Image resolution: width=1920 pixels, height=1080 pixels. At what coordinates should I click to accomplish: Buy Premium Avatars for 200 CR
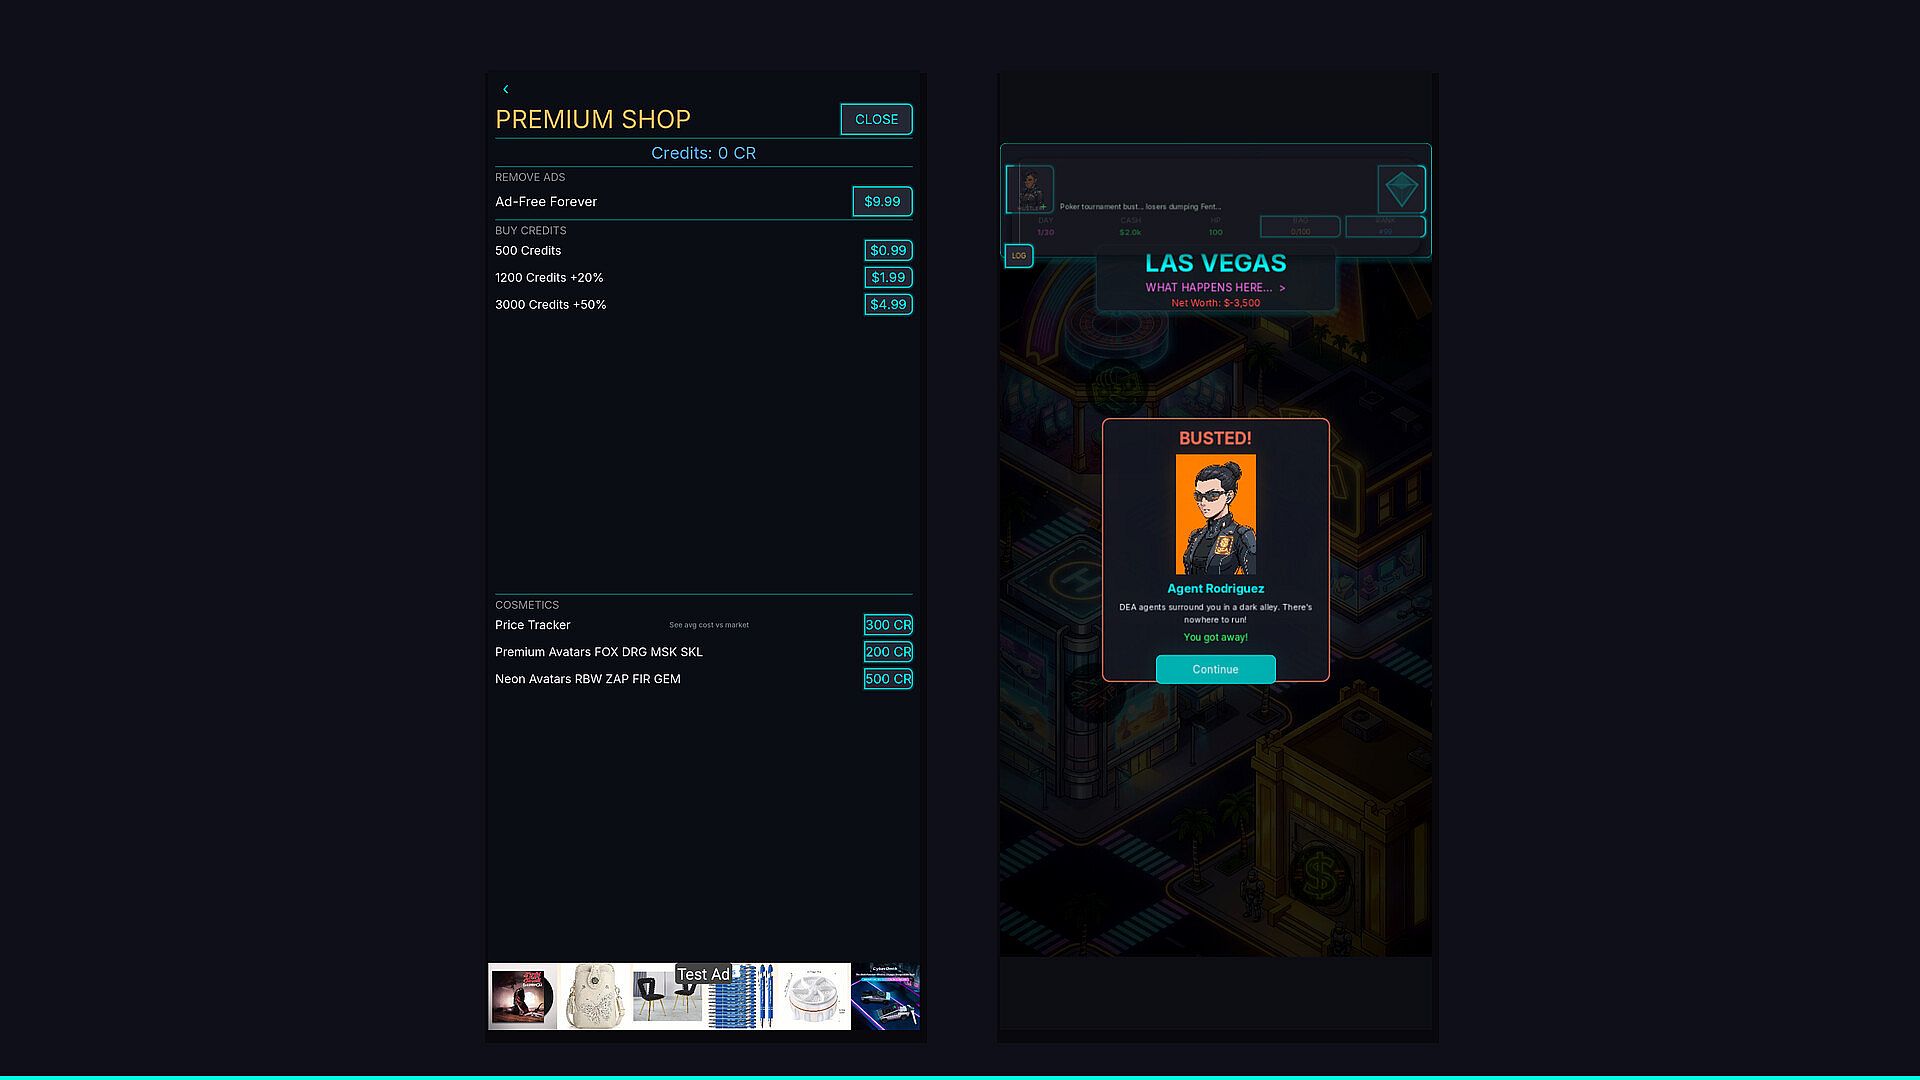coord(888,652)
